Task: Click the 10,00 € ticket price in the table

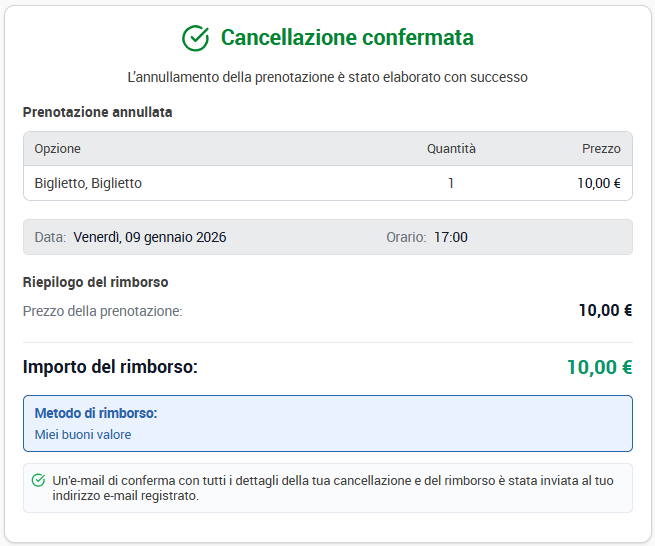Action: point(599,183)
